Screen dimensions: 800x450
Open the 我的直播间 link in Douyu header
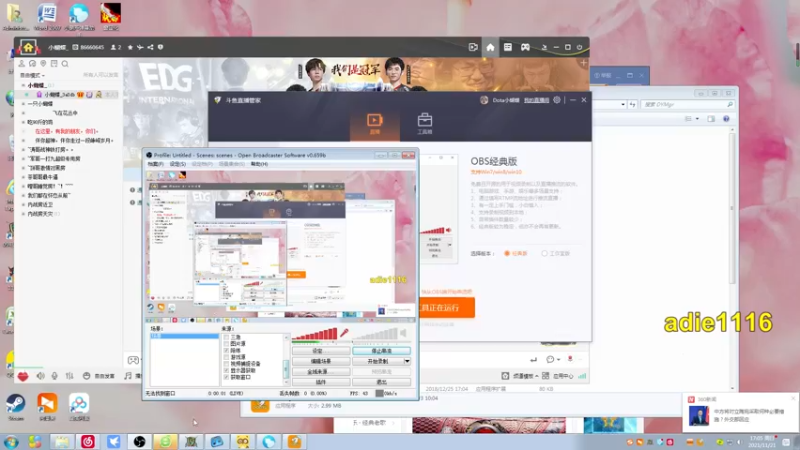[x=536, y=101]
